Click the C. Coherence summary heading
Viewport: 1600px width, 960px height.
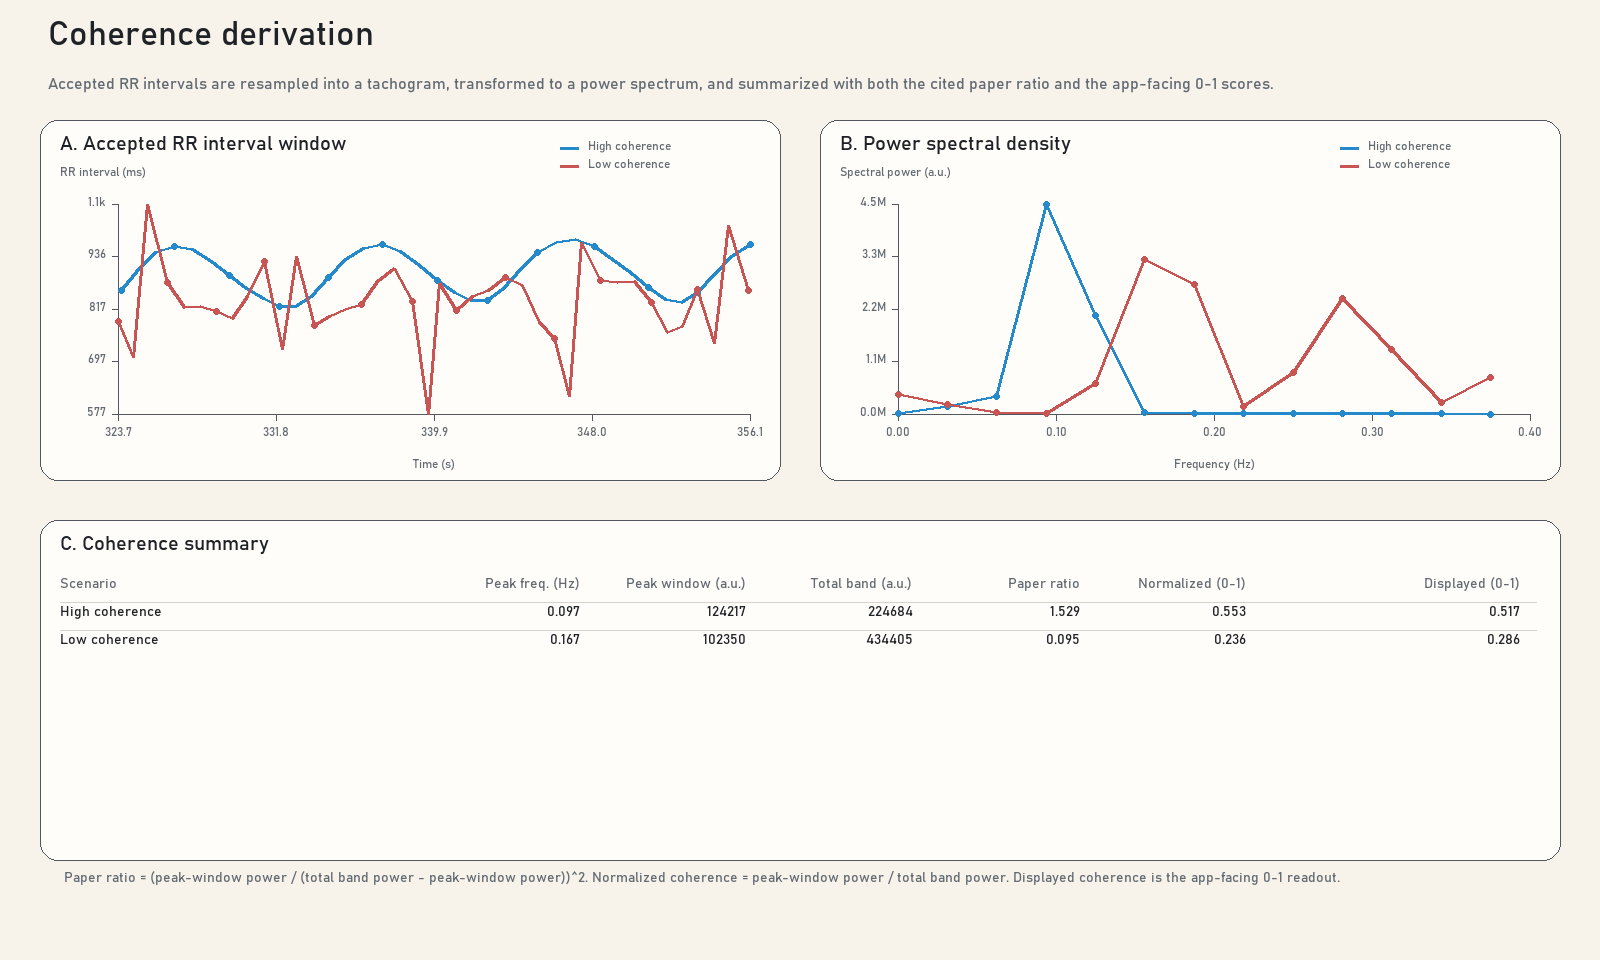pyautogui.click(x=164, y=543)
